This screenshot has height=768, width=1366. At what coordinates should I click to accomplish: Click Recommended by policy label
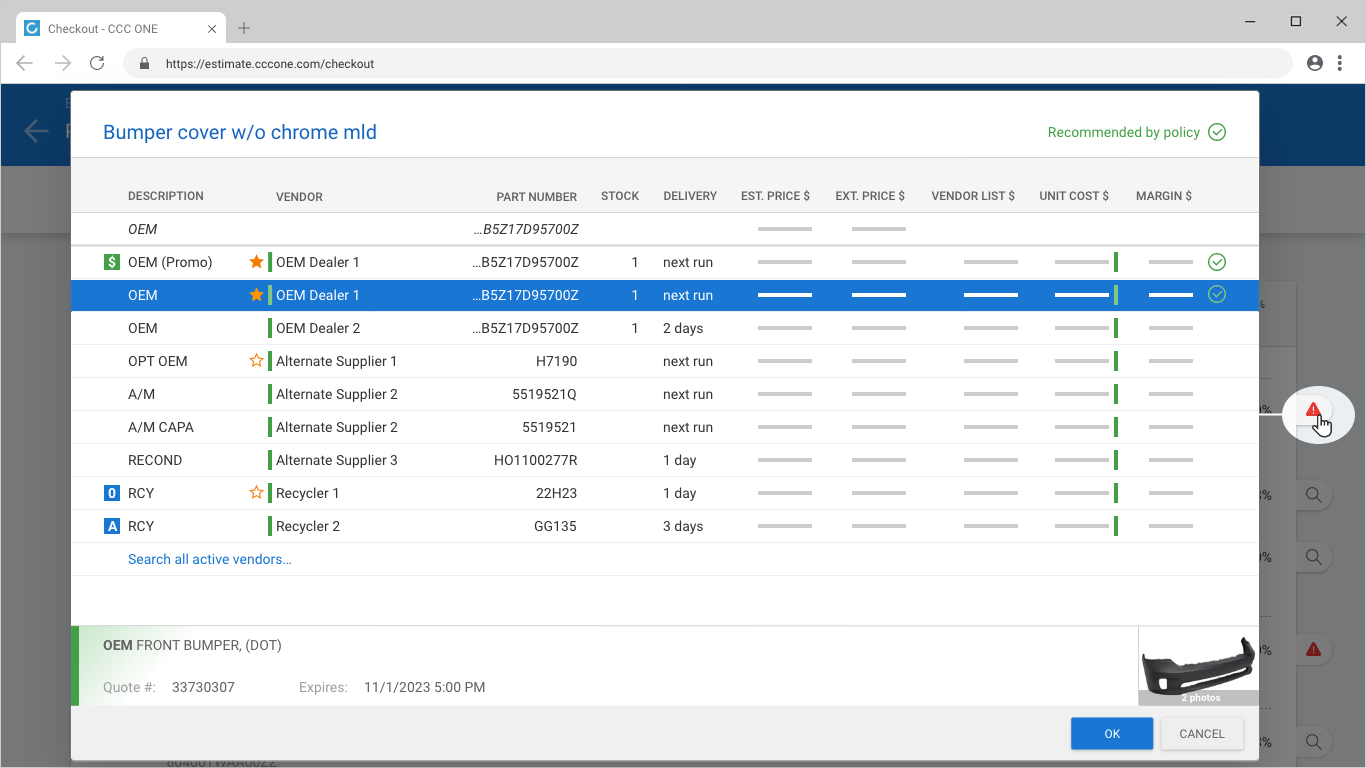click(x=1123, y=132)
